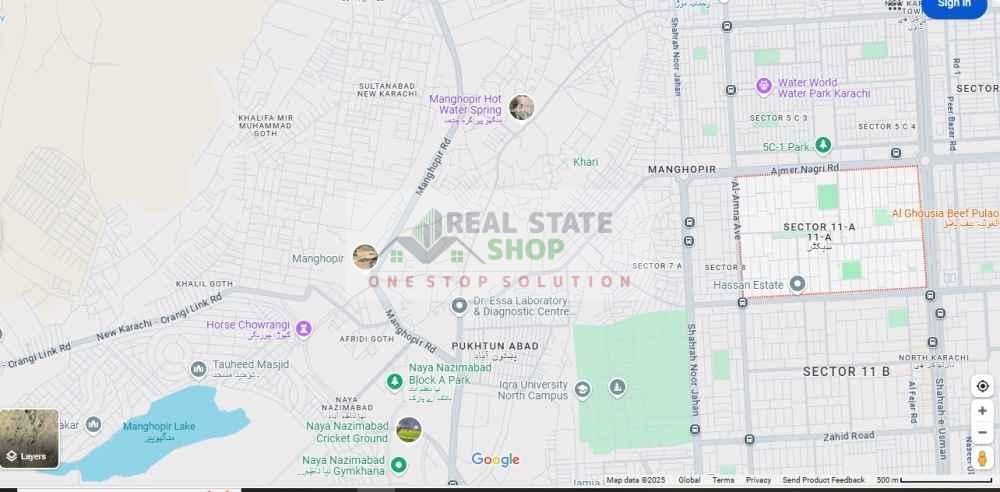Select Dr. Essa Laboratory marker
The height and width of the screenshot is (492, 1000).
pyautogui.click(x=459, y=306)
